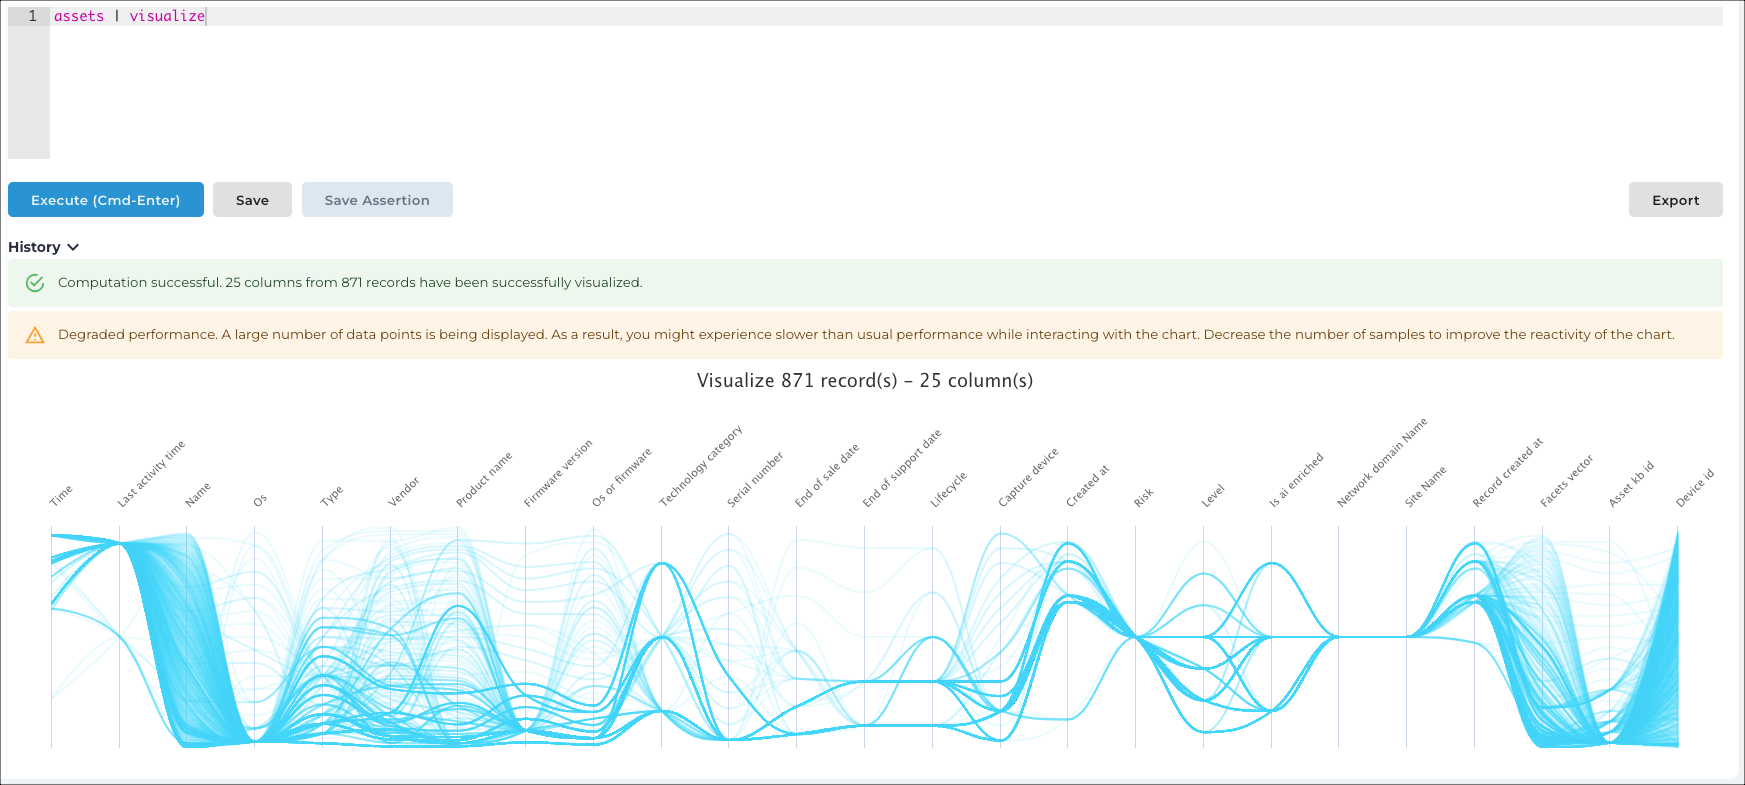Select the End of support date axis label
Image resolution: width=1745 pixels, height=785 pixels.
click(x=902, y=469)
